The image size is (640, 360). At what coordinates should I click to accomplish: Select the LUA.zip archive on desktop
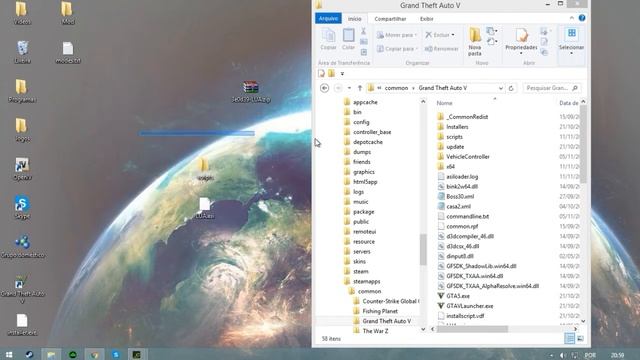coord(251,92)
